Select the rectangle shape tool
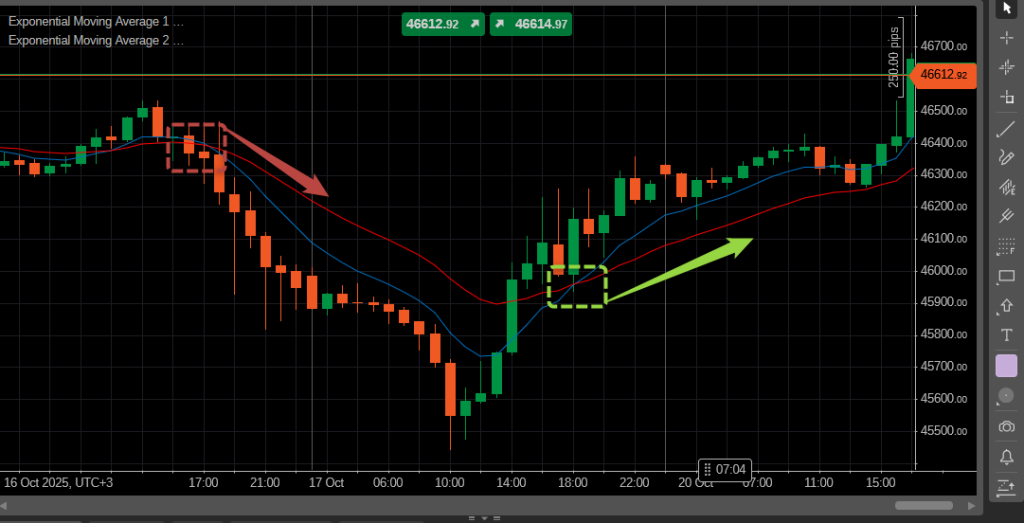Viewport: 1024px width, 523px height. [1006, 276]
